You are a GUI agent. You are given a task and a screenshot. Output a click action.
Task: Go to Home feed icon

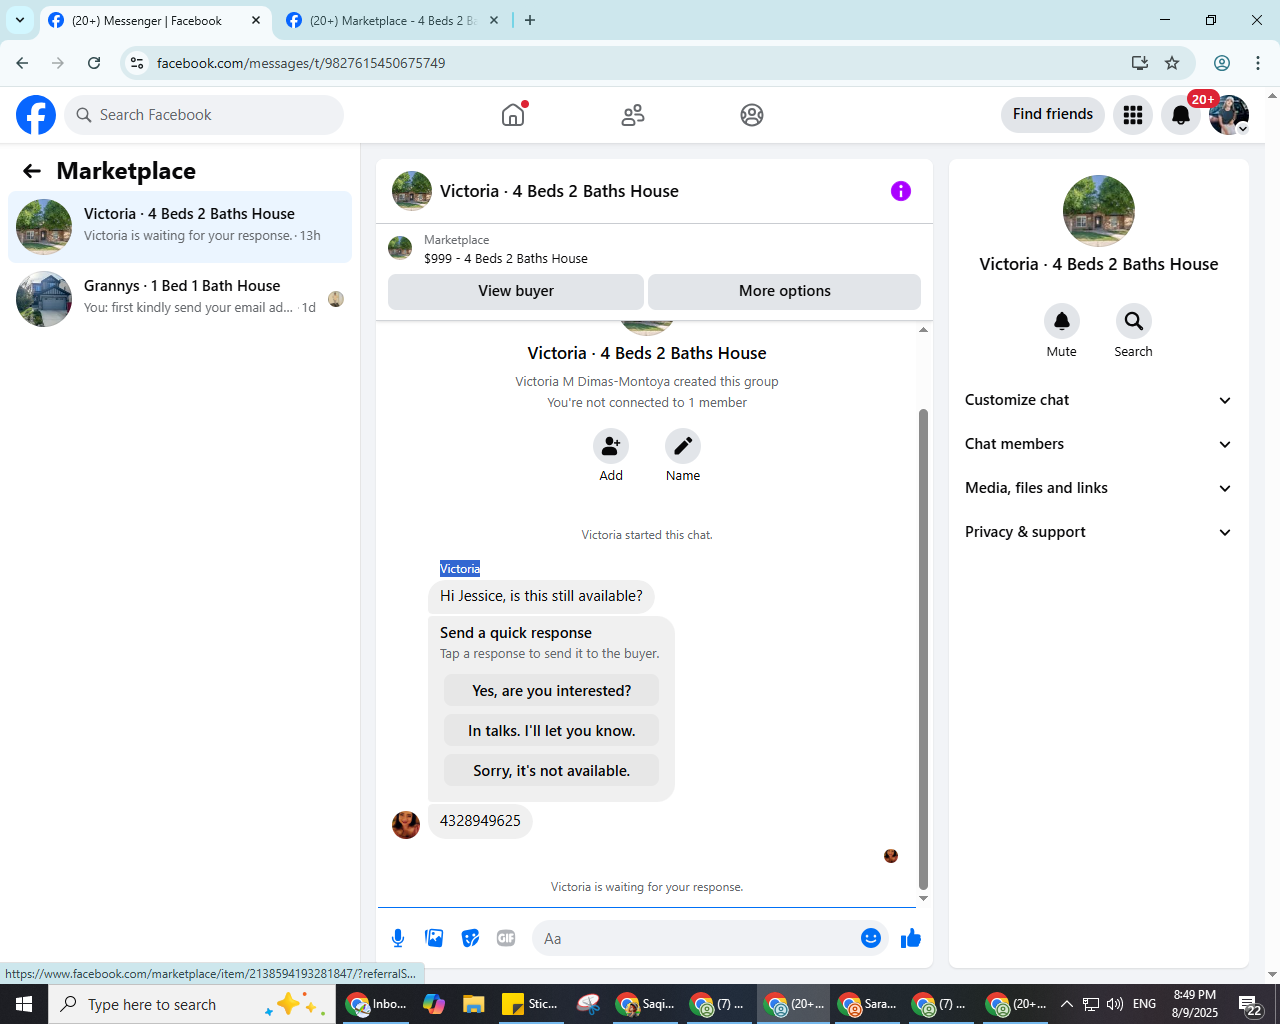(x=513, y=115)
